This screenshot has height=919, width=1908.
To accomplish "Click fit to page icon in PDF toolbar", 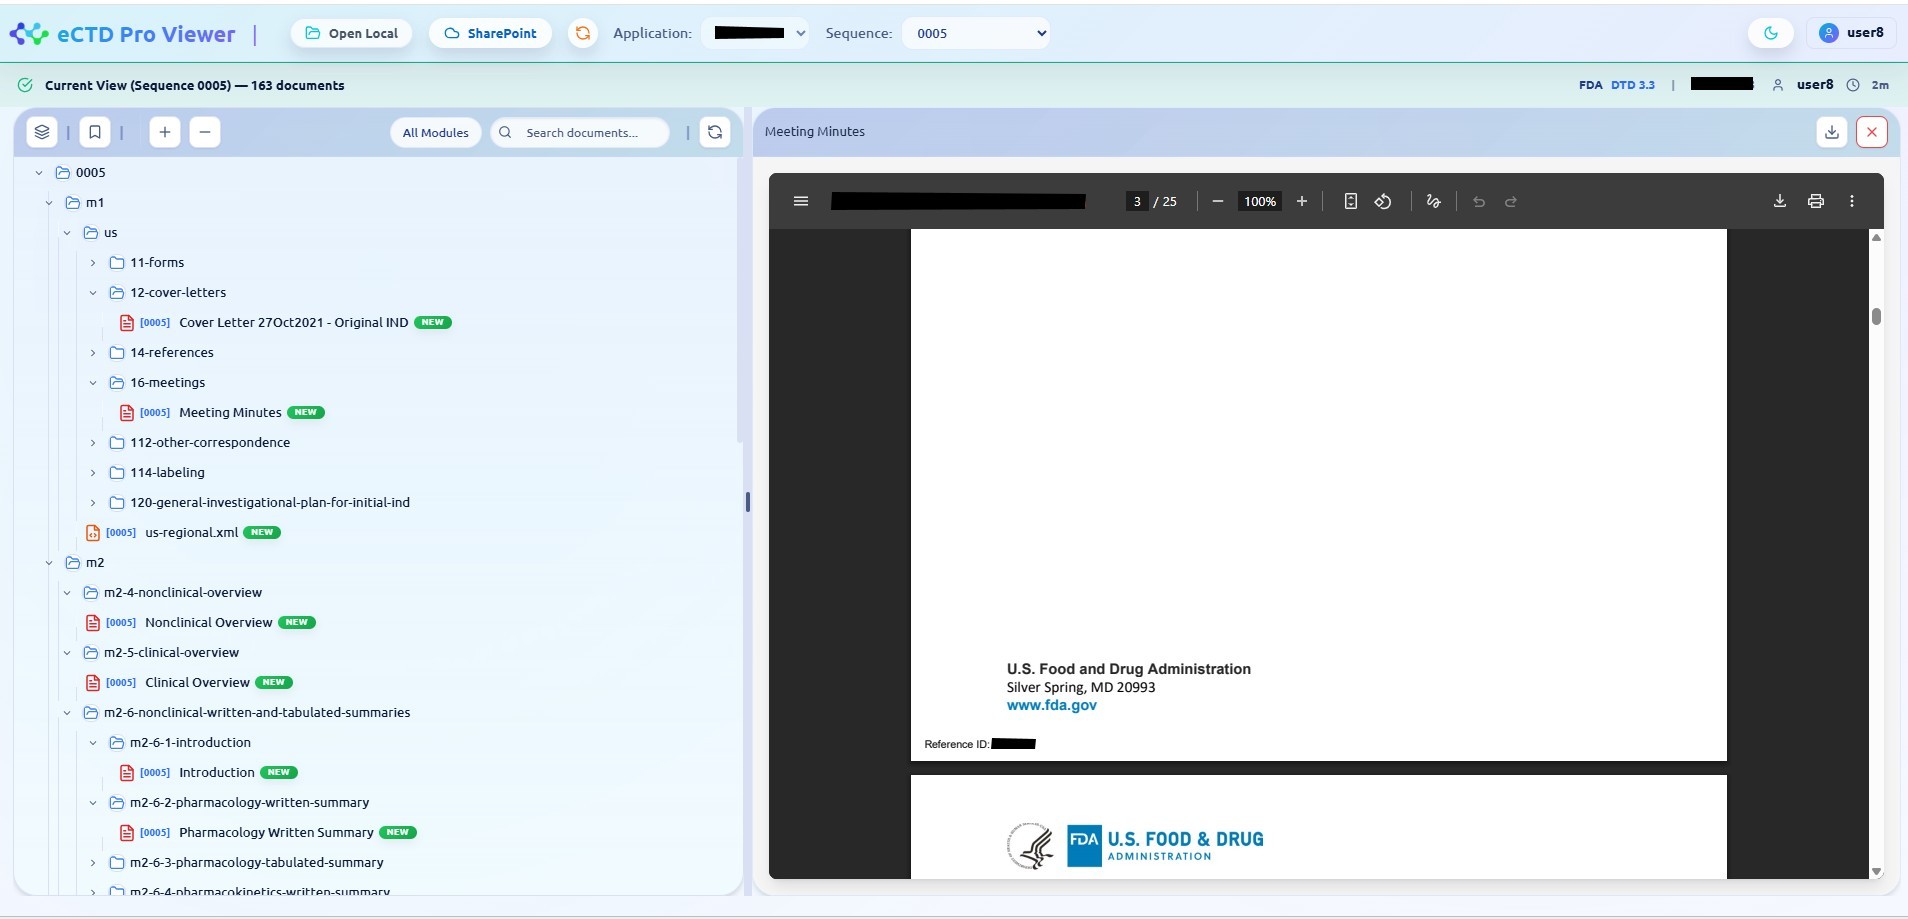I will [1351, 201].
